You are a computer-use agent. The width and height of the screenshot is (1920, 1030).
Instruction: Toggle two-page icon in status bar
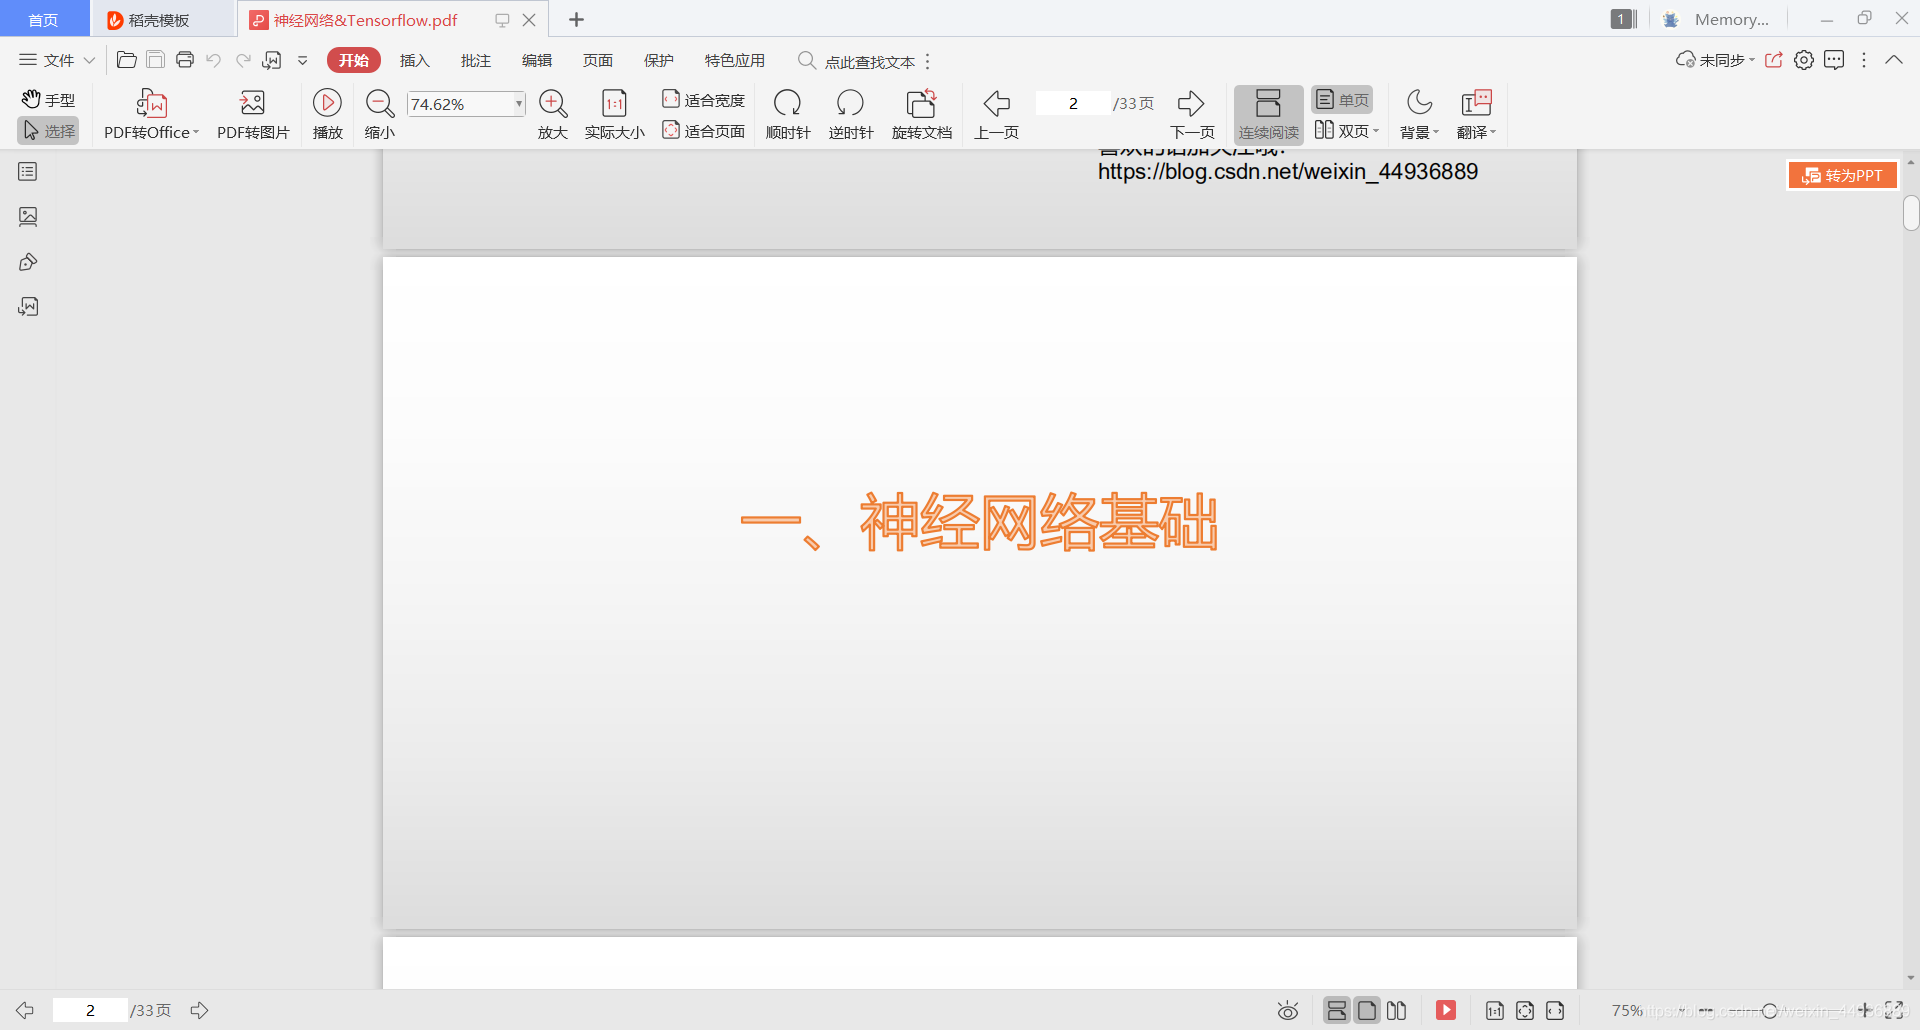pos(1397,1011)
